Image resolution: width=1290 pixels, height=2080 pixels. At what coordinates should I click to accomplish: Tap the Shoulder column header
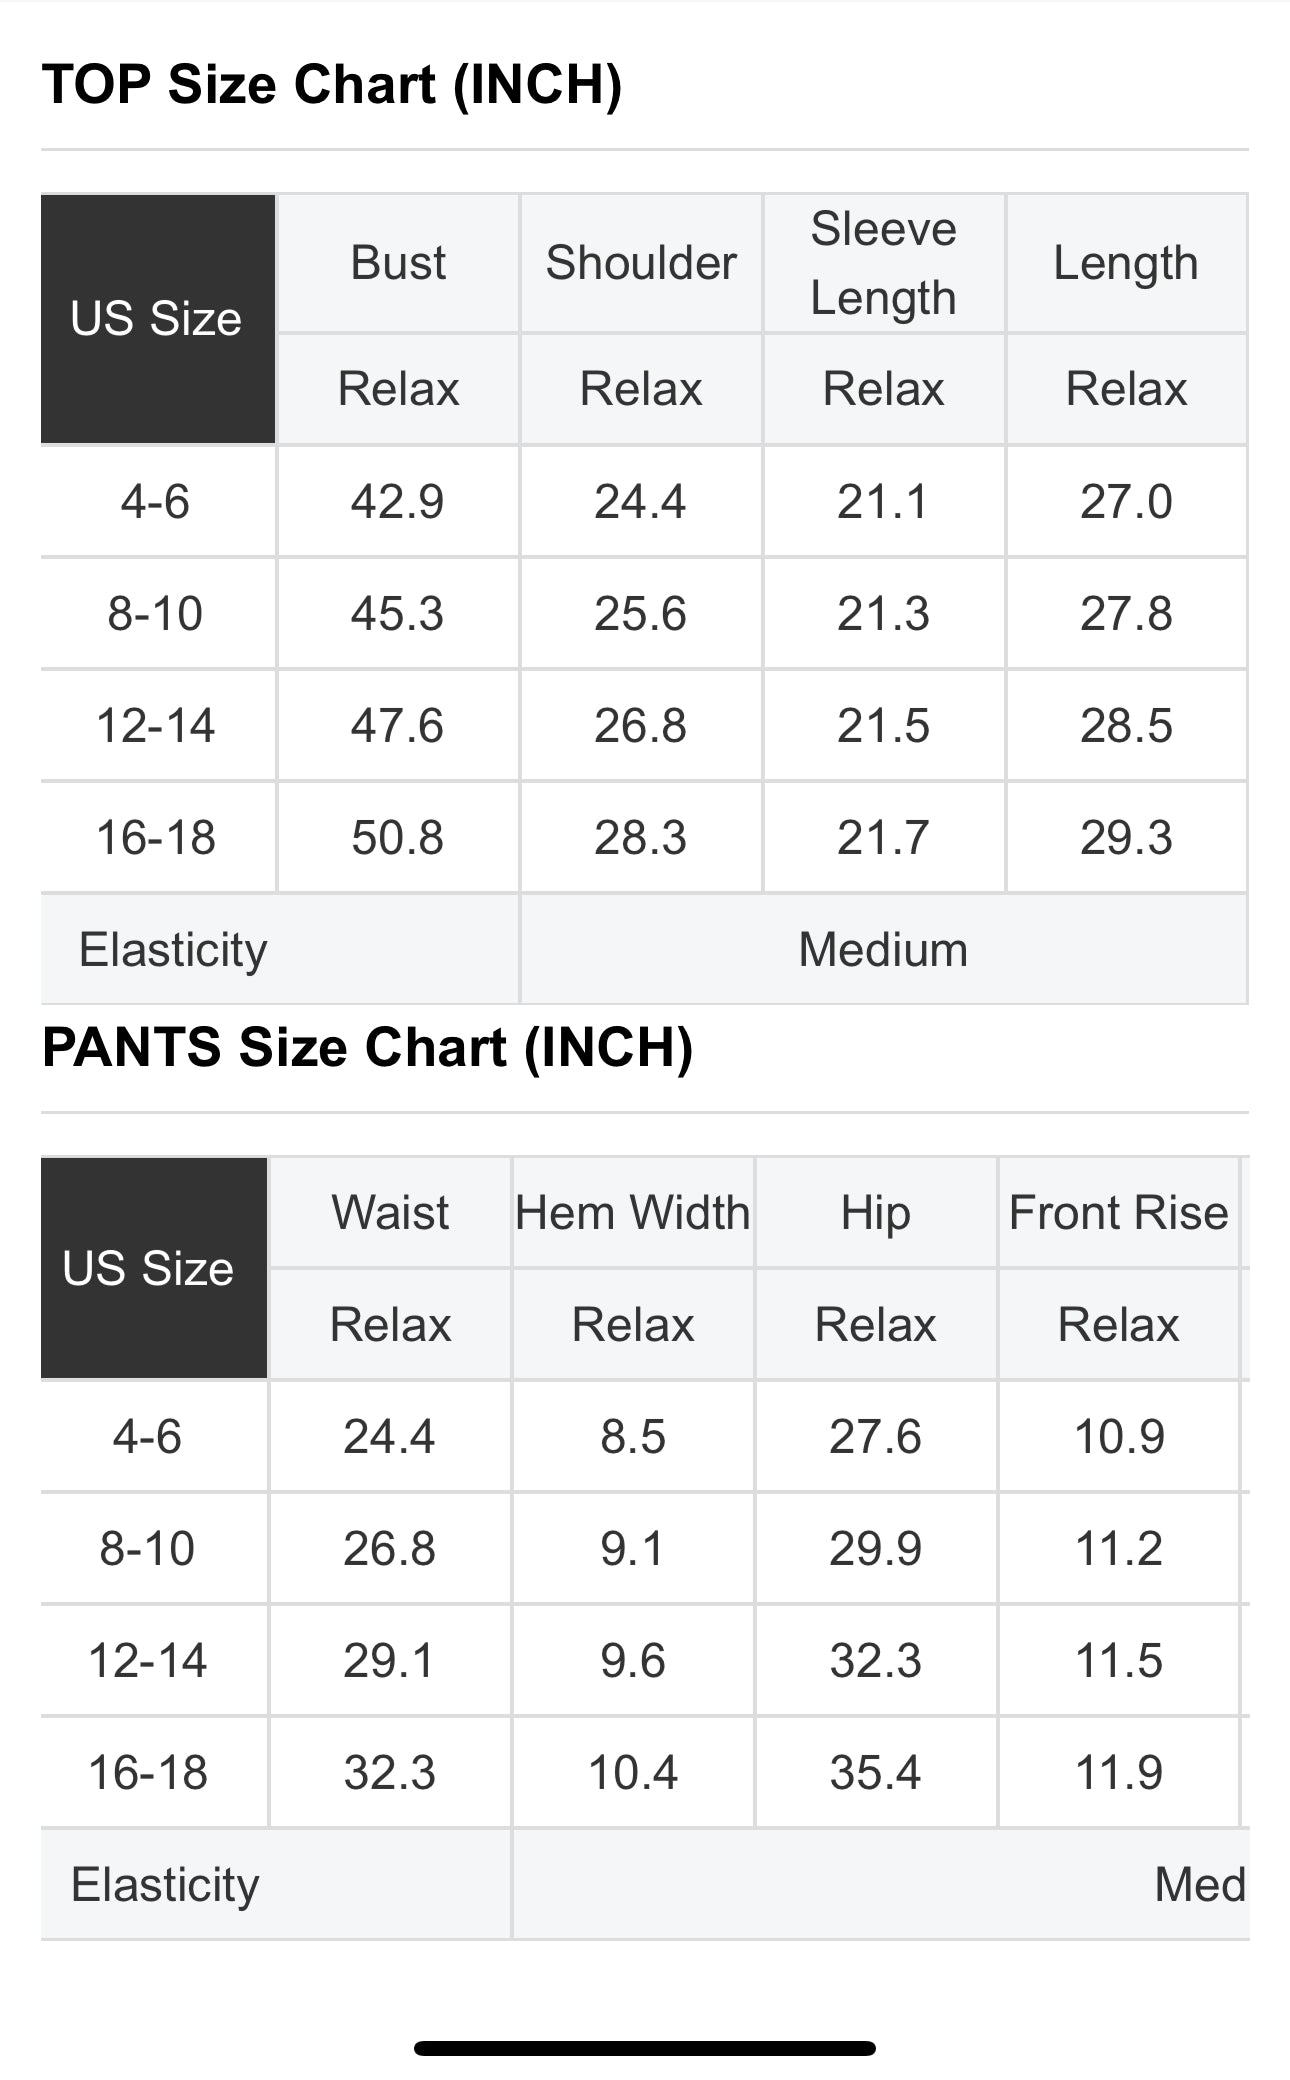pyautogui.click(x=641, y=263)
